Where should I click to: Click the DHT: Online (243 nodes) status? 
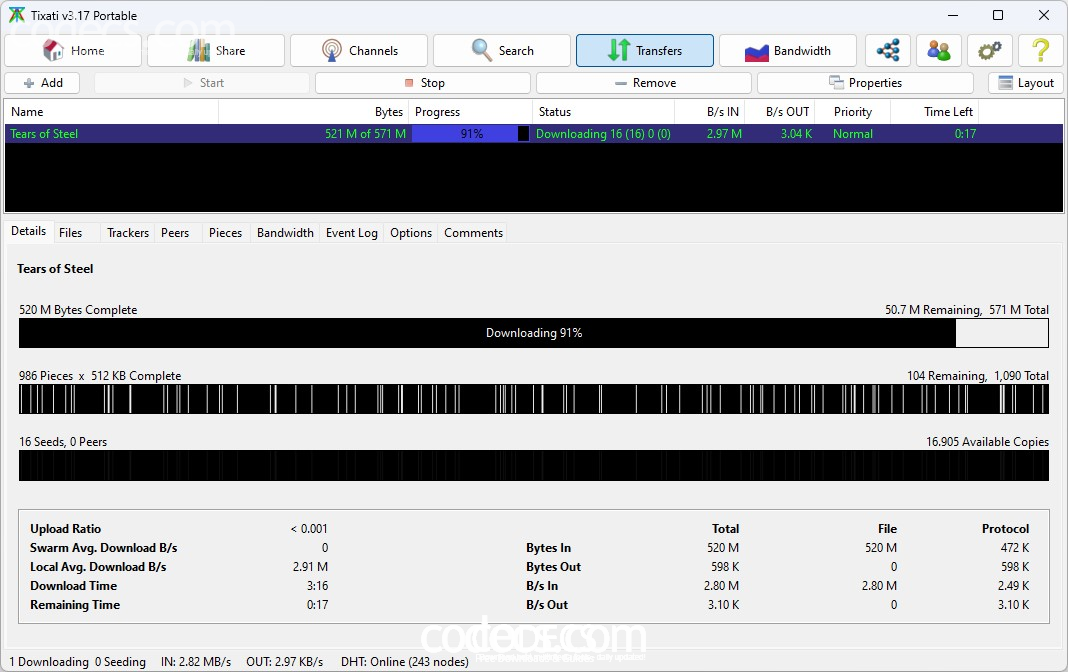click(405, 662)
